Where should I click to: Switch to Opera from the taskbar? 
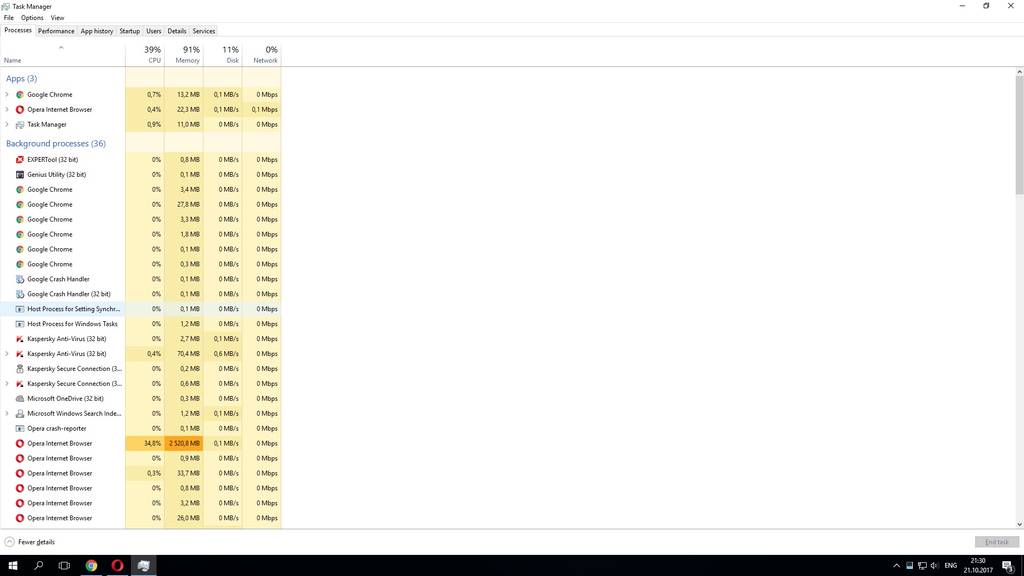coord(118,566)
